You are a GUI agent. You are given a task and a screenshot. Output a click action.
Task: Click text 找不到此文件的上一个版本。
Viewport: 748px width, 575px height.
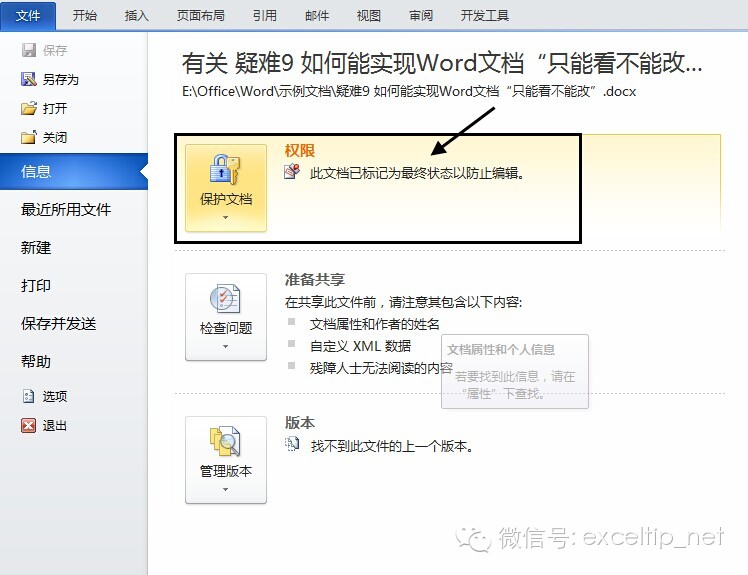pos(392,446)
